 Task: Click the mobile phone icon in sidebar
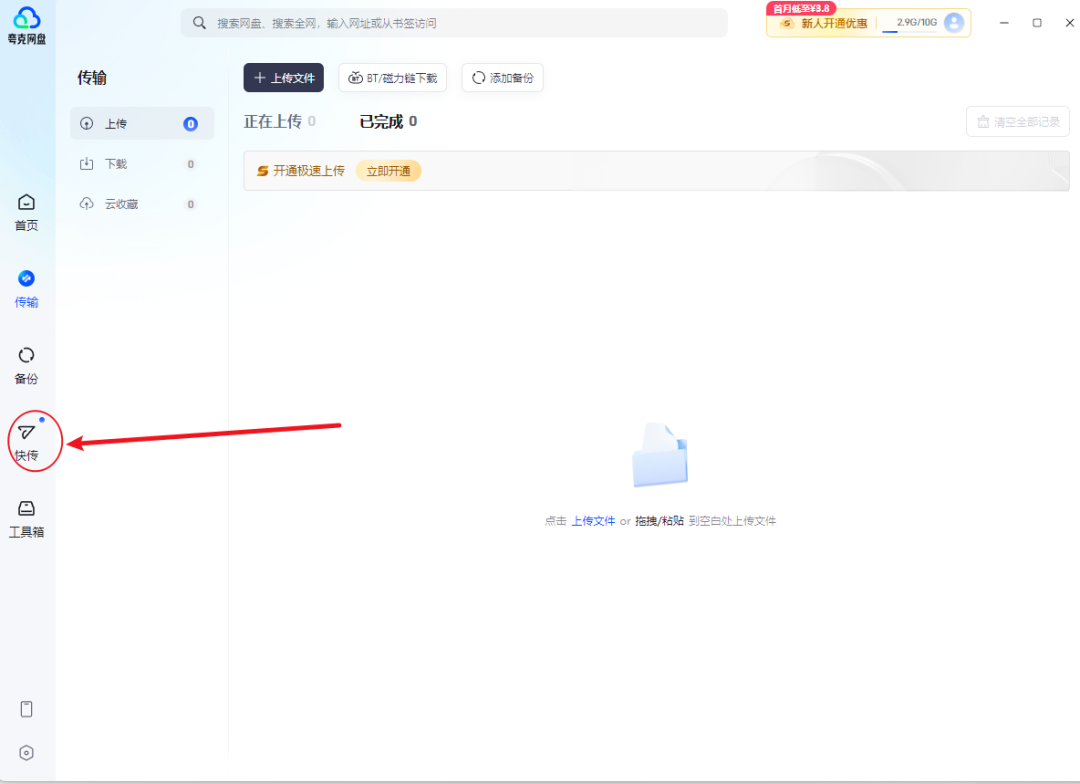tap(27, 709)
